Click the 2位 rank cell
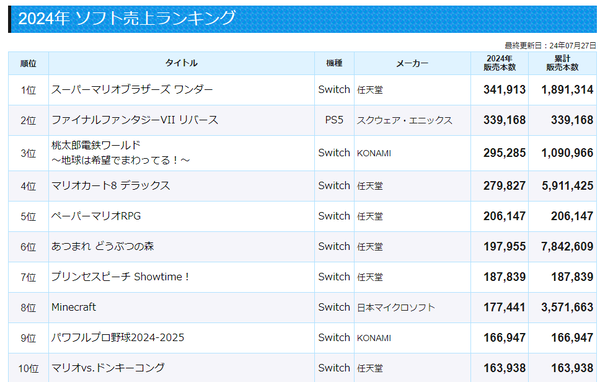This screenshot has width=600, height=382. [x=28, y=120]
